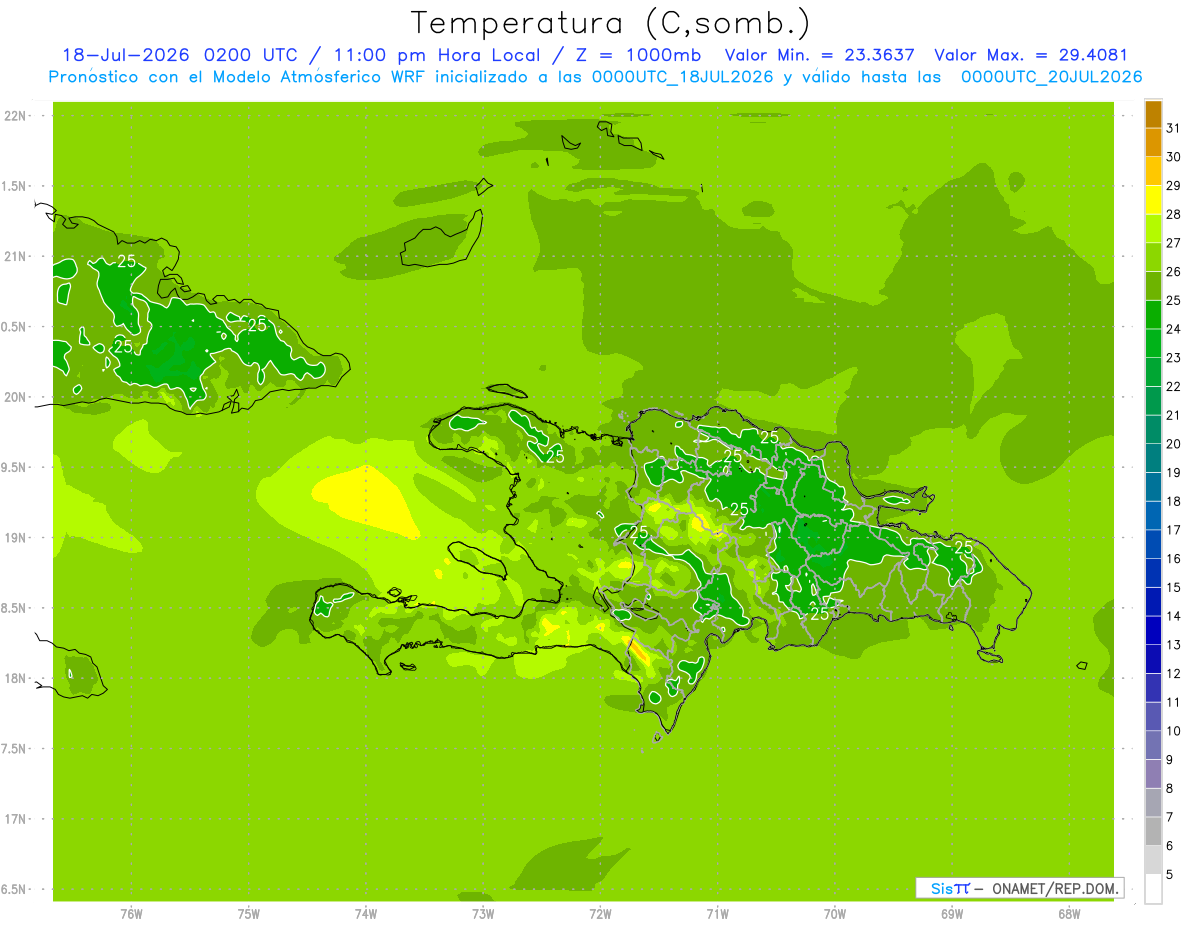Click the legend value '15' on the color scale
This screenshot has width=1200, height=927.
[1173, 588]
